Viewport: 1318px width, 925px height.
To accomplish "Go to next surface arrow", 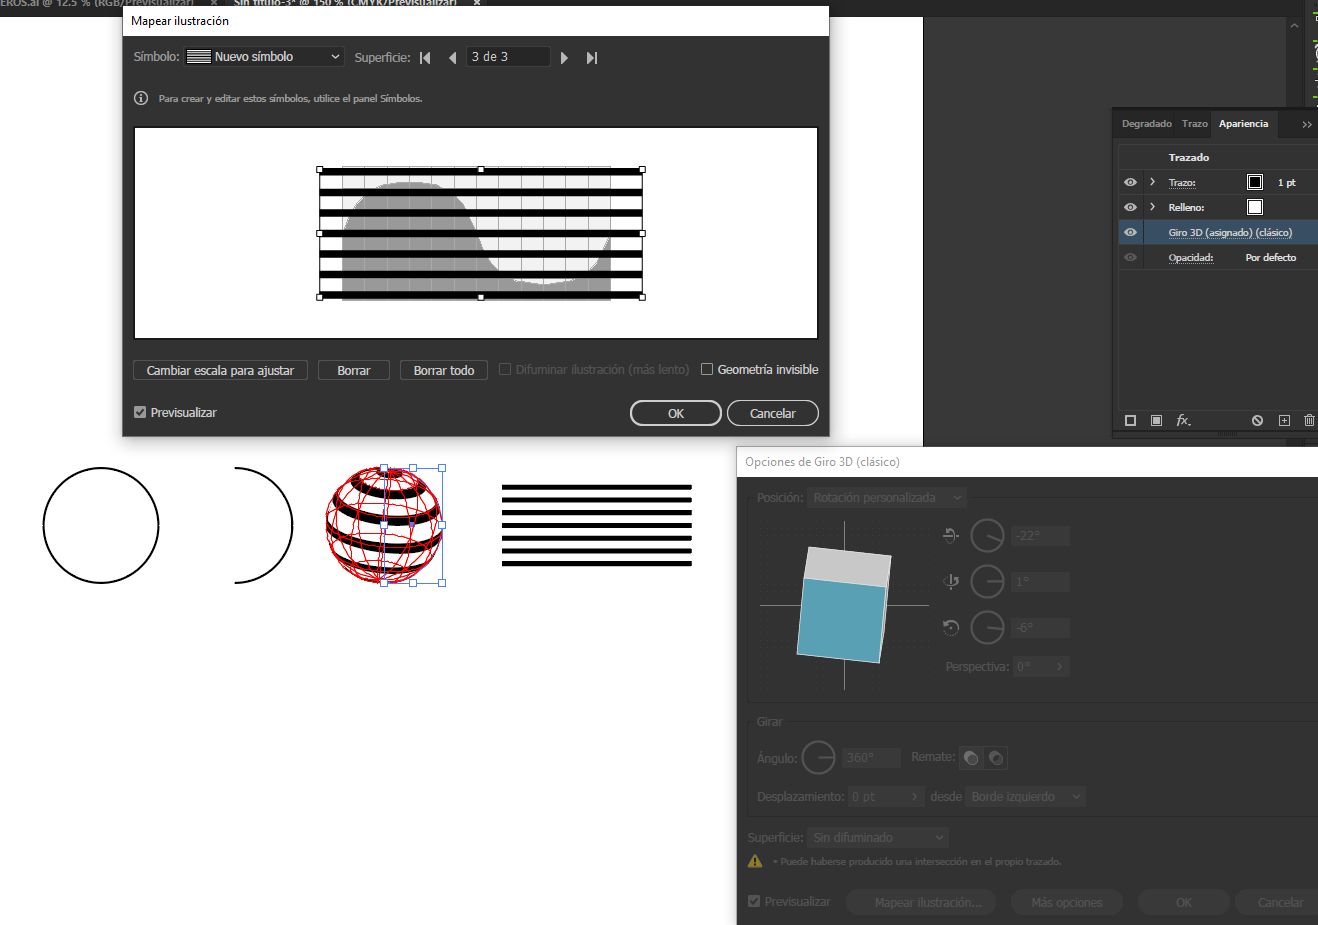I will [x=564, y=58].
